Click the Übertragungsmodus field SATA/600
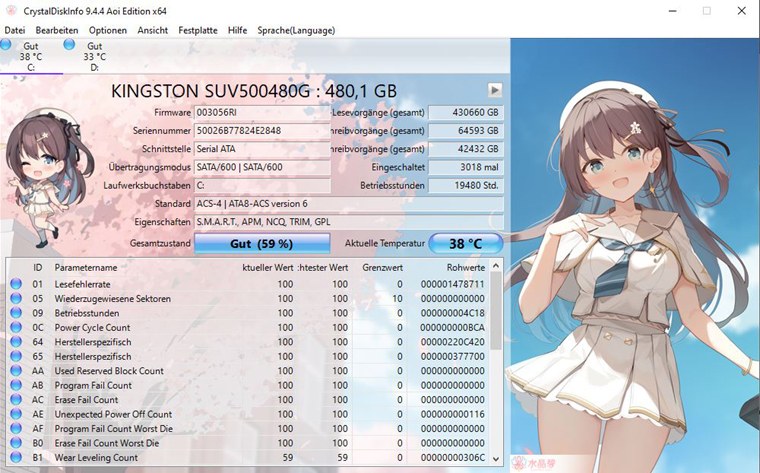This screenshot has width=760, height=473. point(262,167)
